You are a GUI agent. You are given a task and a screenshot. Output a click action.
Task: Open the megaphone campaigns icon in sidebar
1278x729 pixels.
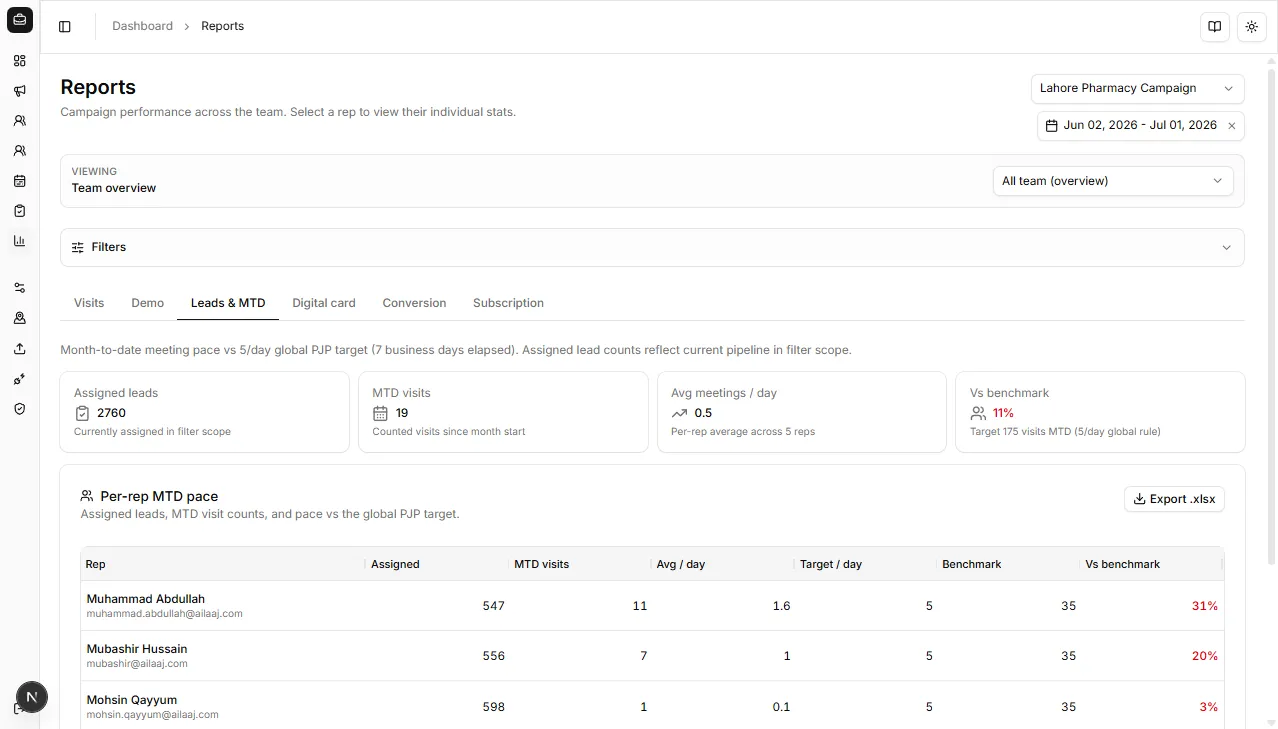(x=19, y=91)
